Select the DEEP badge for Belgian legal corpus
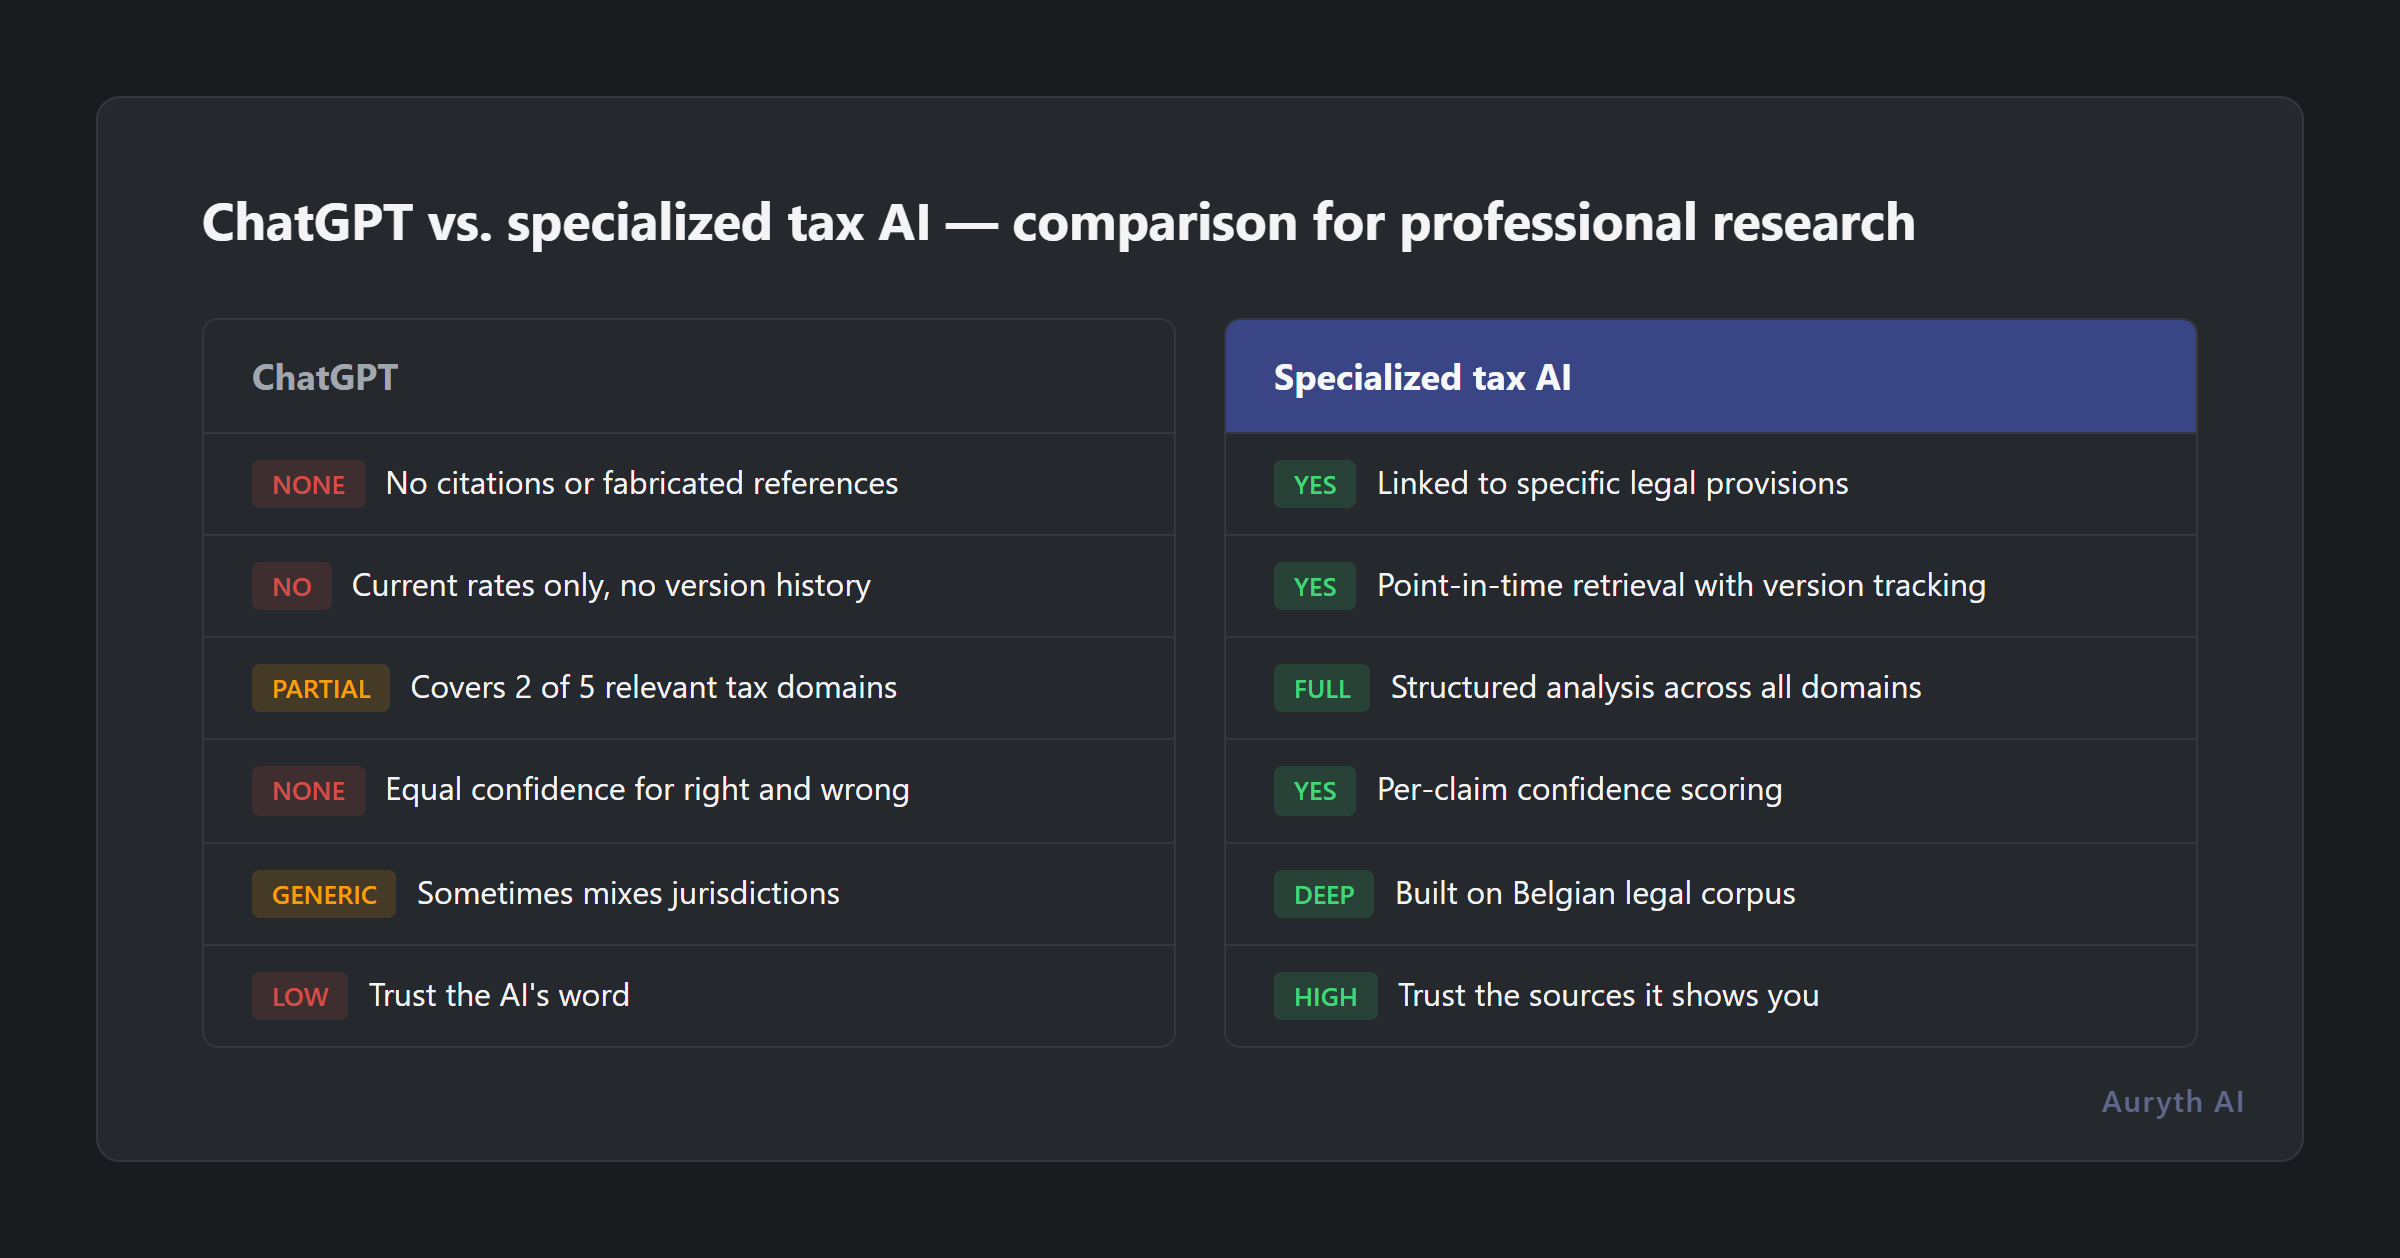The image size is (2400, 1258). pos(1322,894)
